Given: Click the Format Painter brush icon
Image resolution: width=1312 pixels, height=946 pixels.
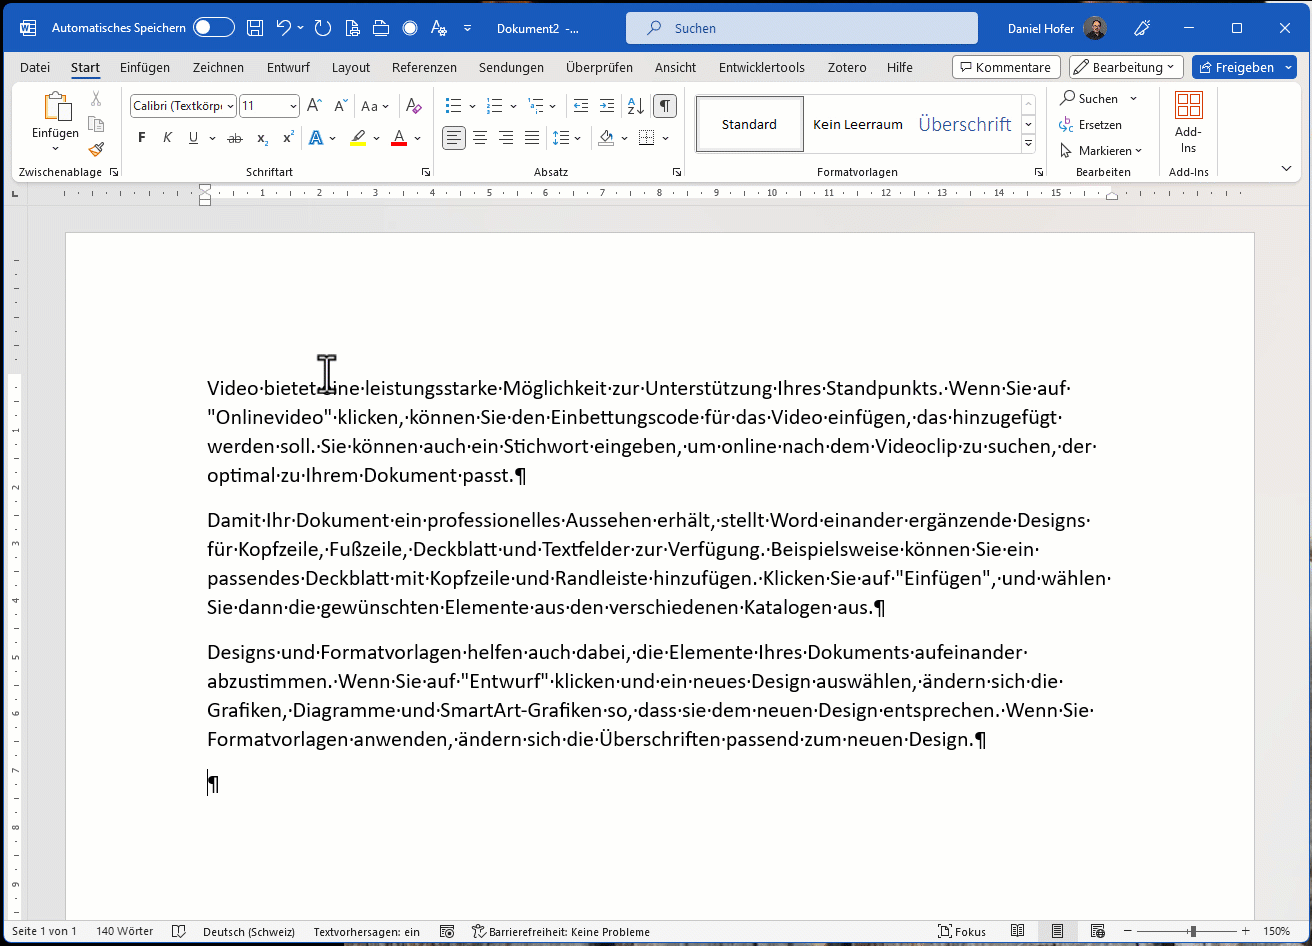Looking at the screenshot, I should point(96,150).
